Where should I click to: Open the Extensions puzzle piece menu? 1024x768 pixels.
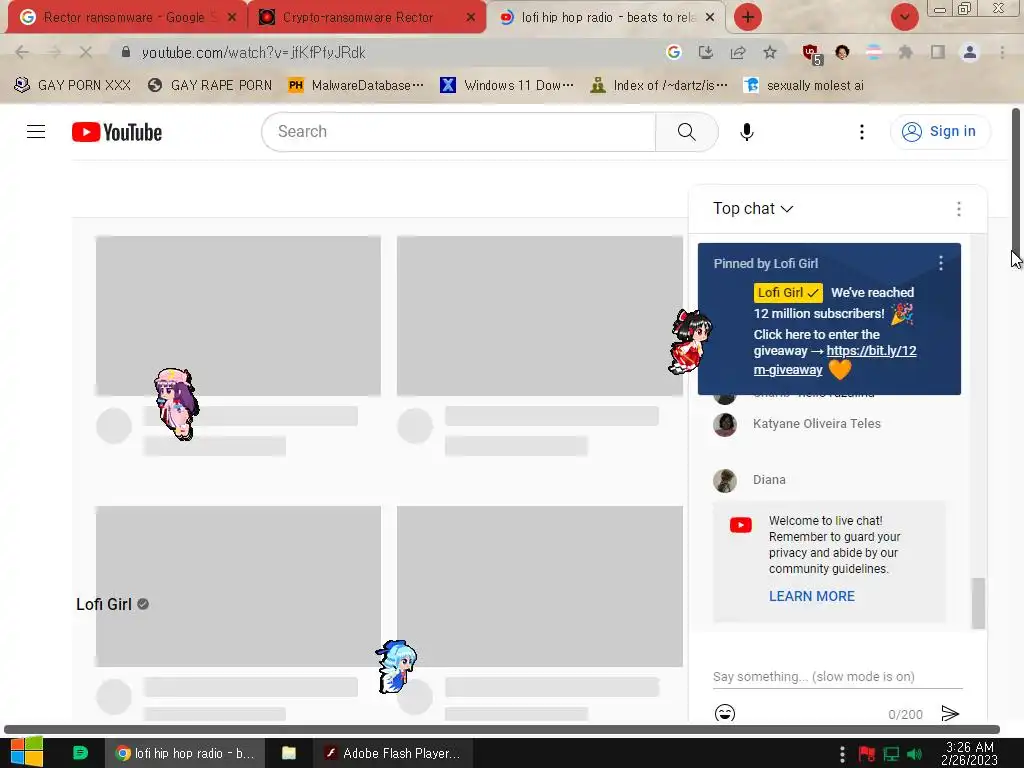(905, 52)
